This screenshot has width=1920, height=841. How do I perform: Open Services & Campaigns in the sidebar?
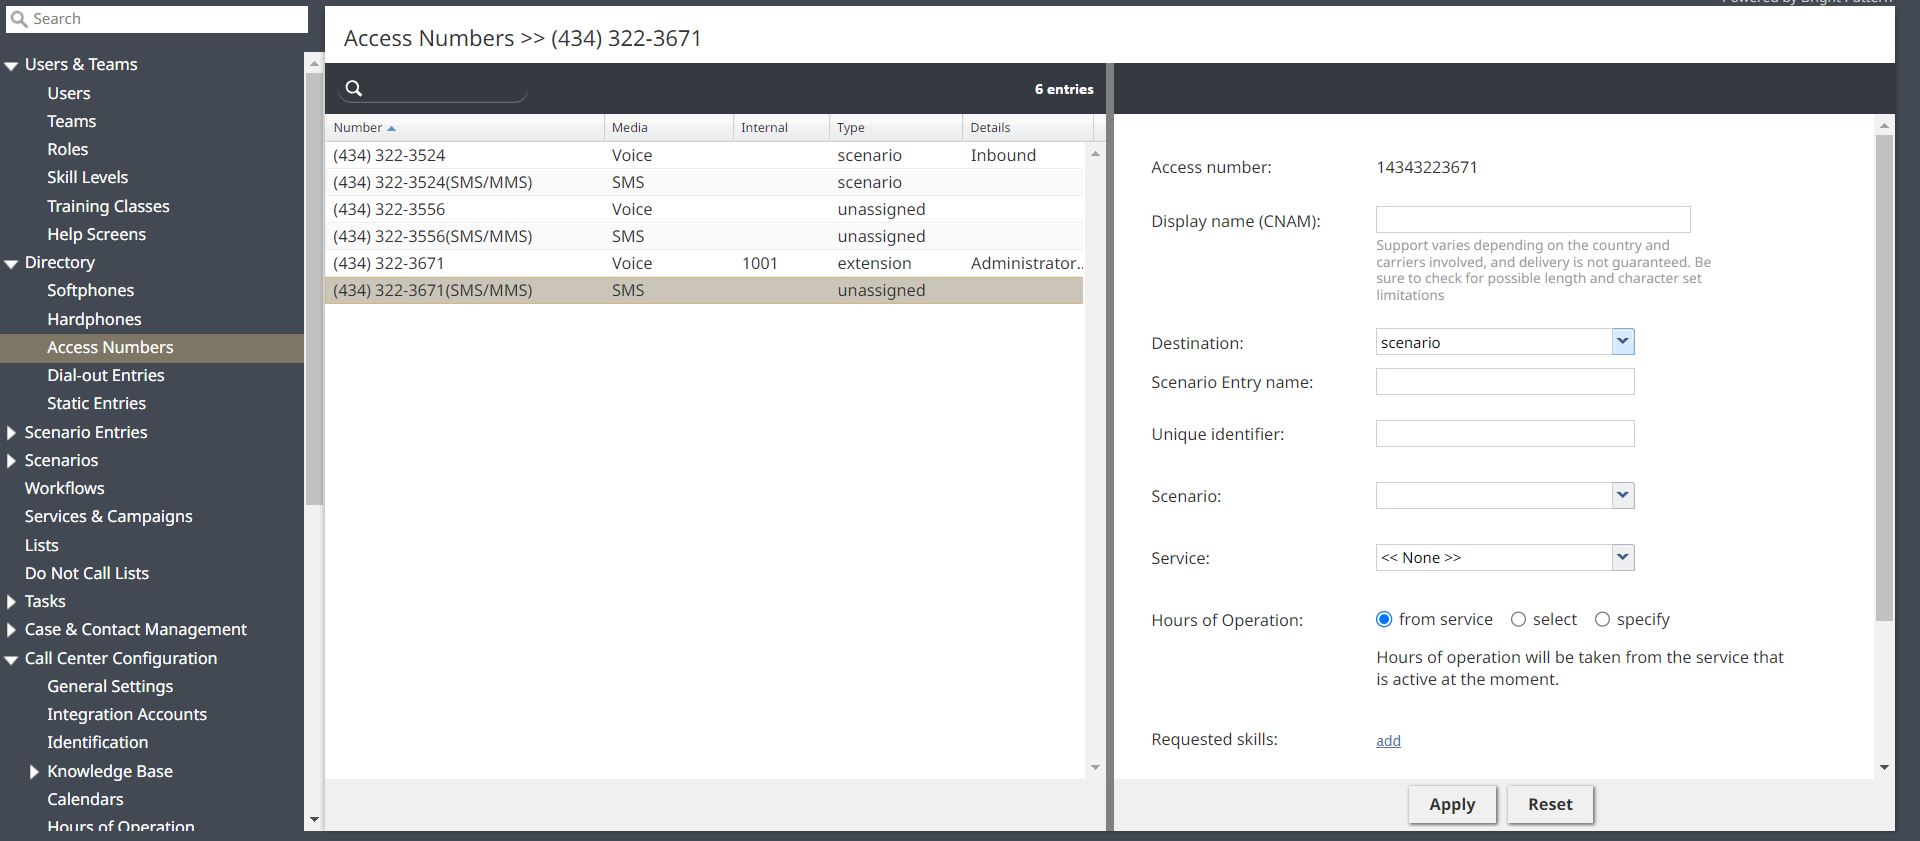coord(108,516)
